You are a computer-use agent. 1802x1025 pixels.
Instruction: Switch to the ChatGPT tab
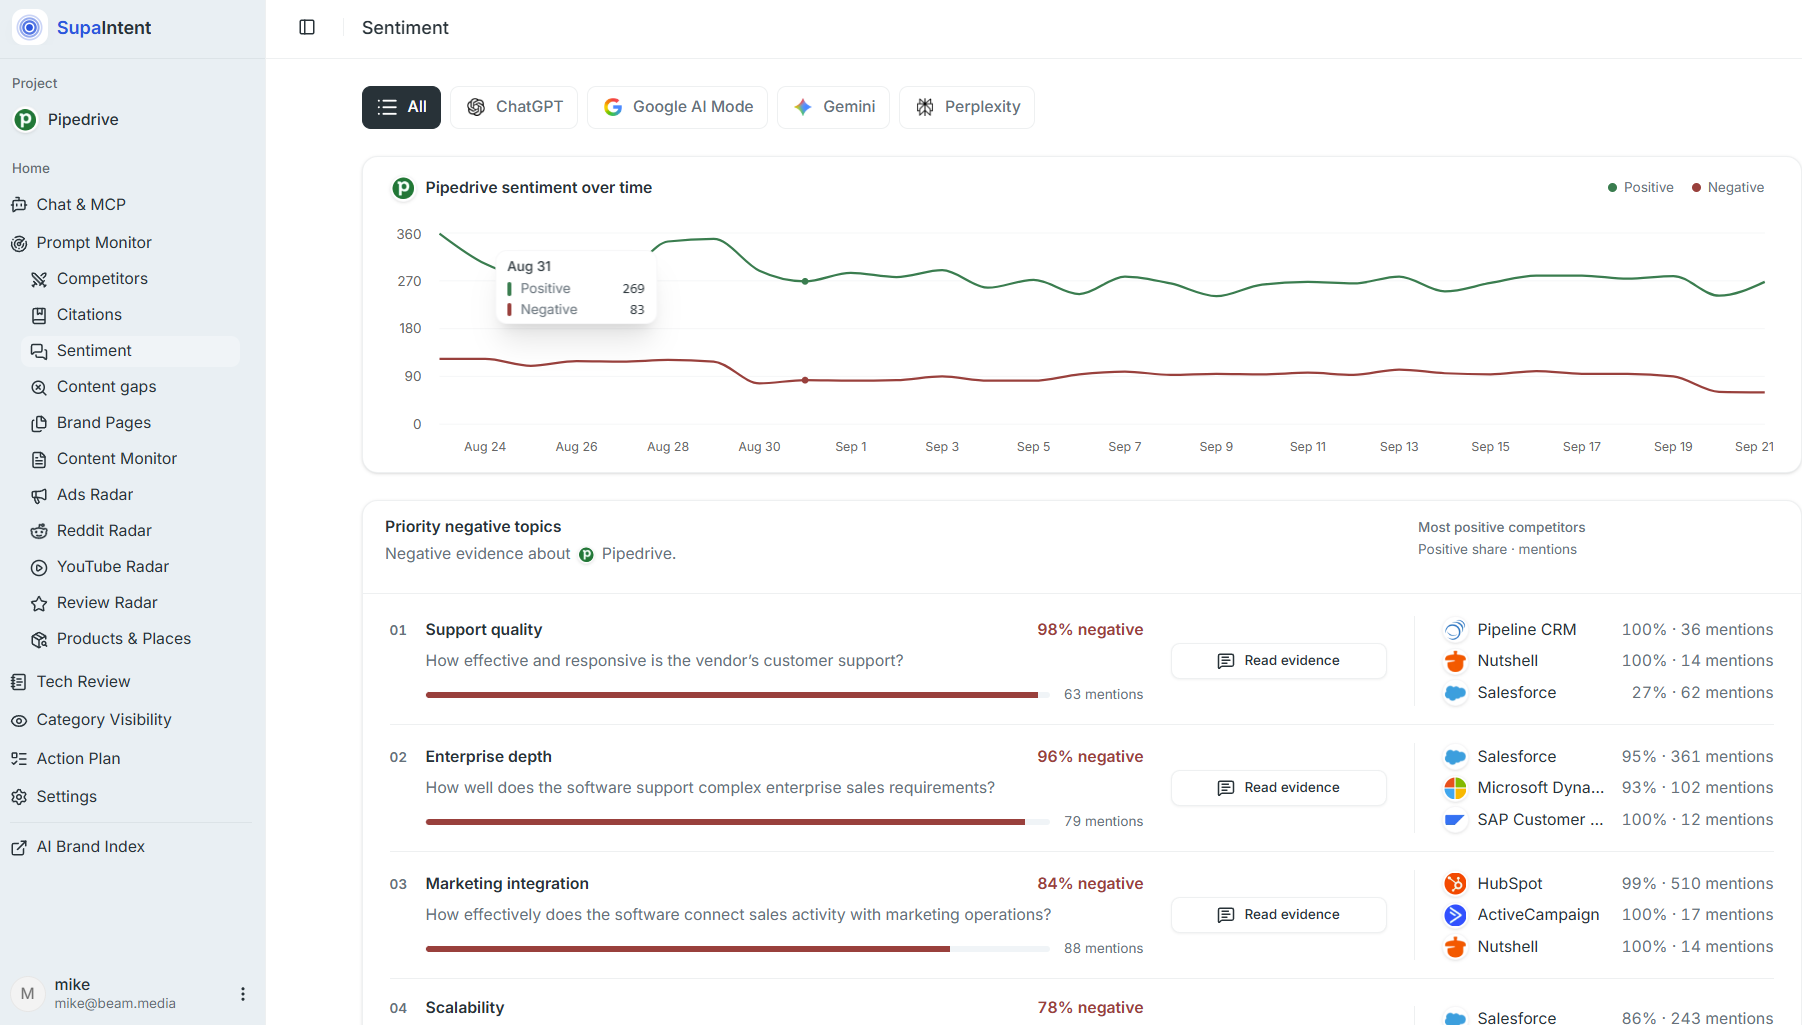pos(514,107)
